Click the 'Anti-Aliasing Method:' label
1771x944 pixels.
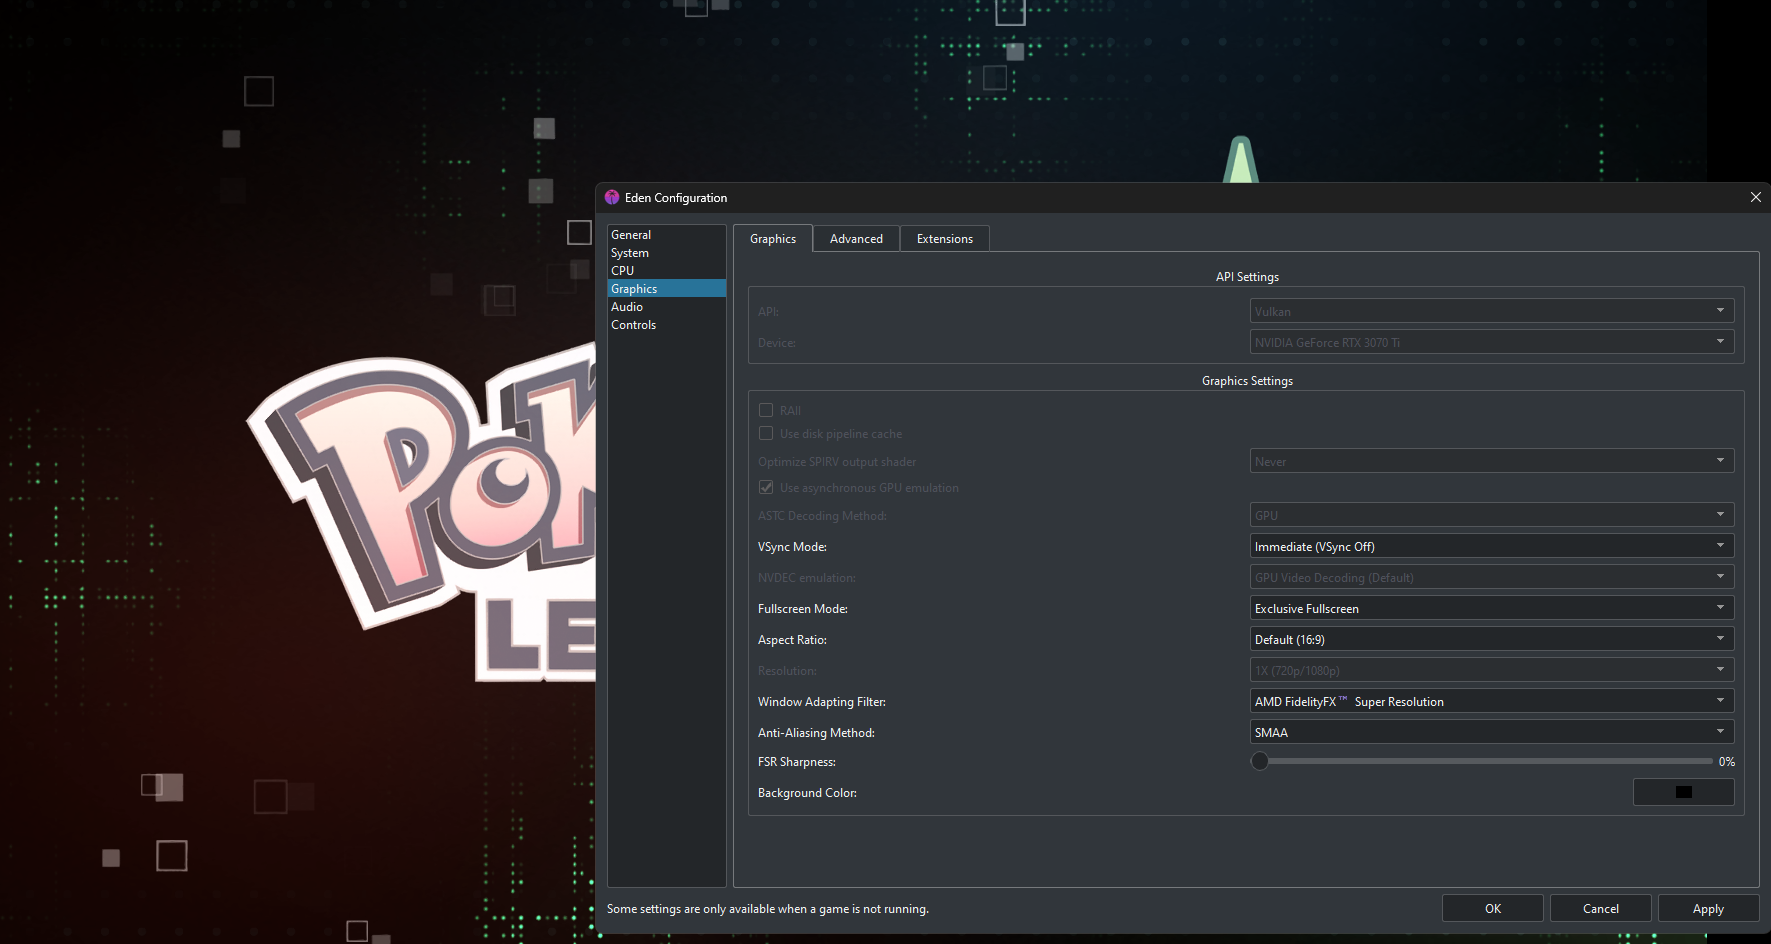(816, 733)
